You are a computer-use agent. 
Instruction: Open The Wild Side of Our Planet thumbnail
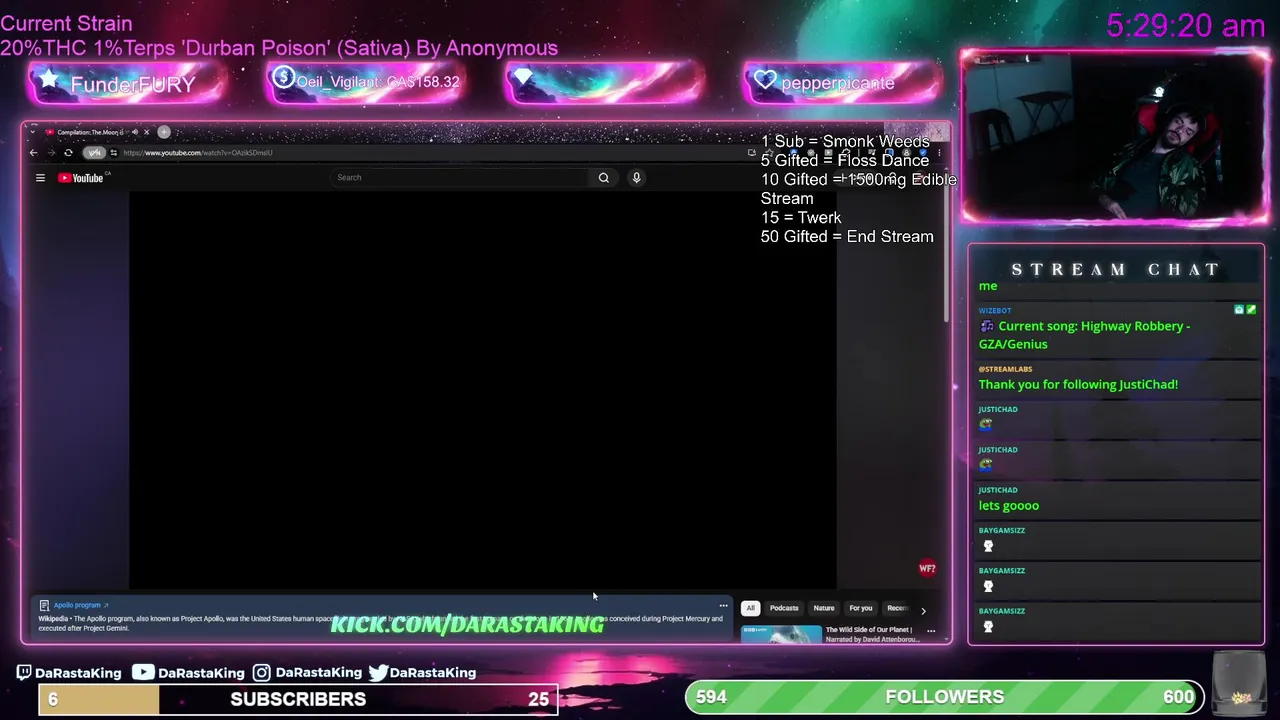coord(781,634)
